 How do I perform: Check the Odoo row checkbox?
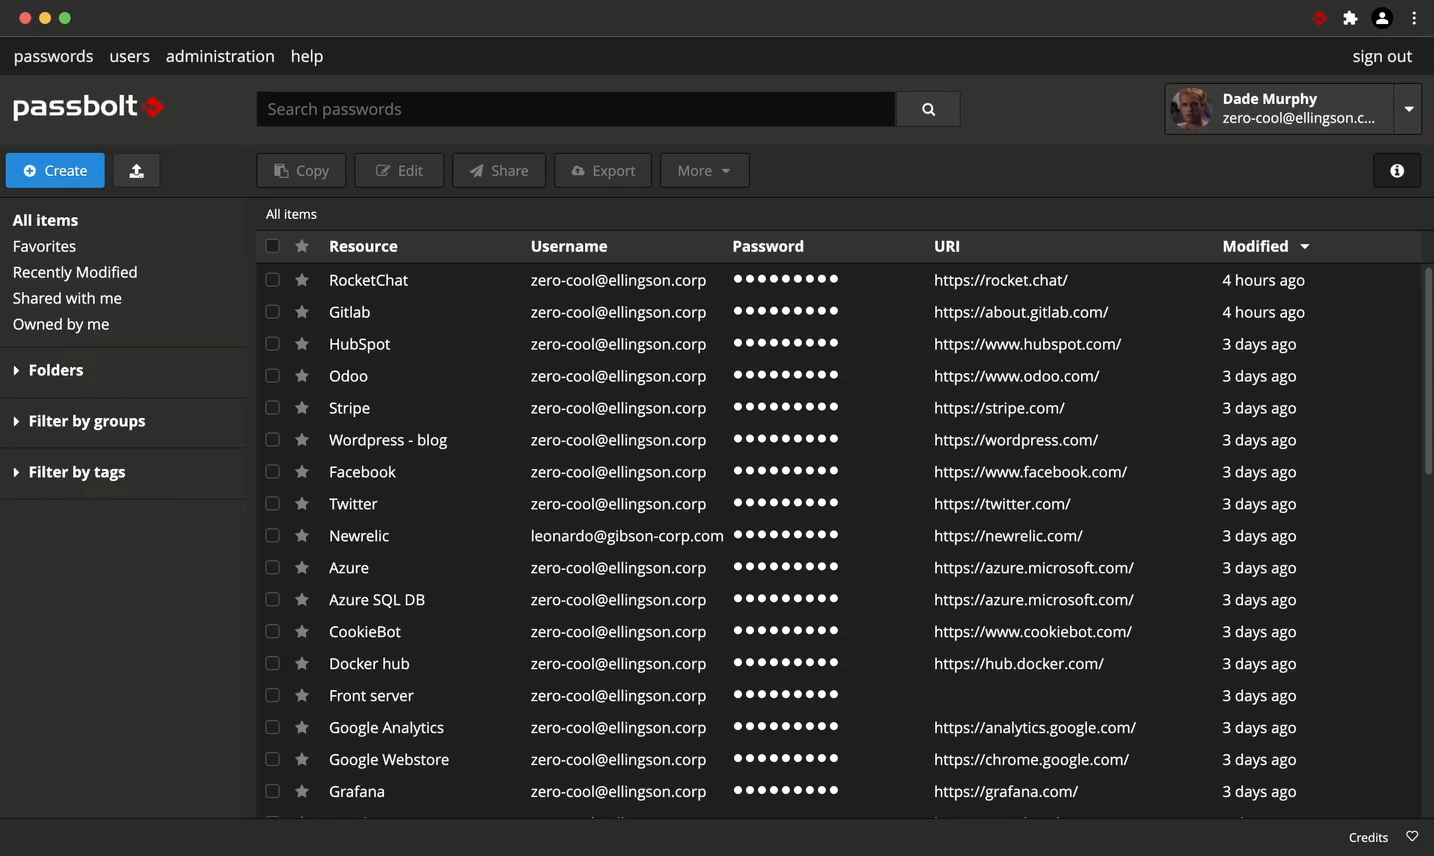coord(272,376)
